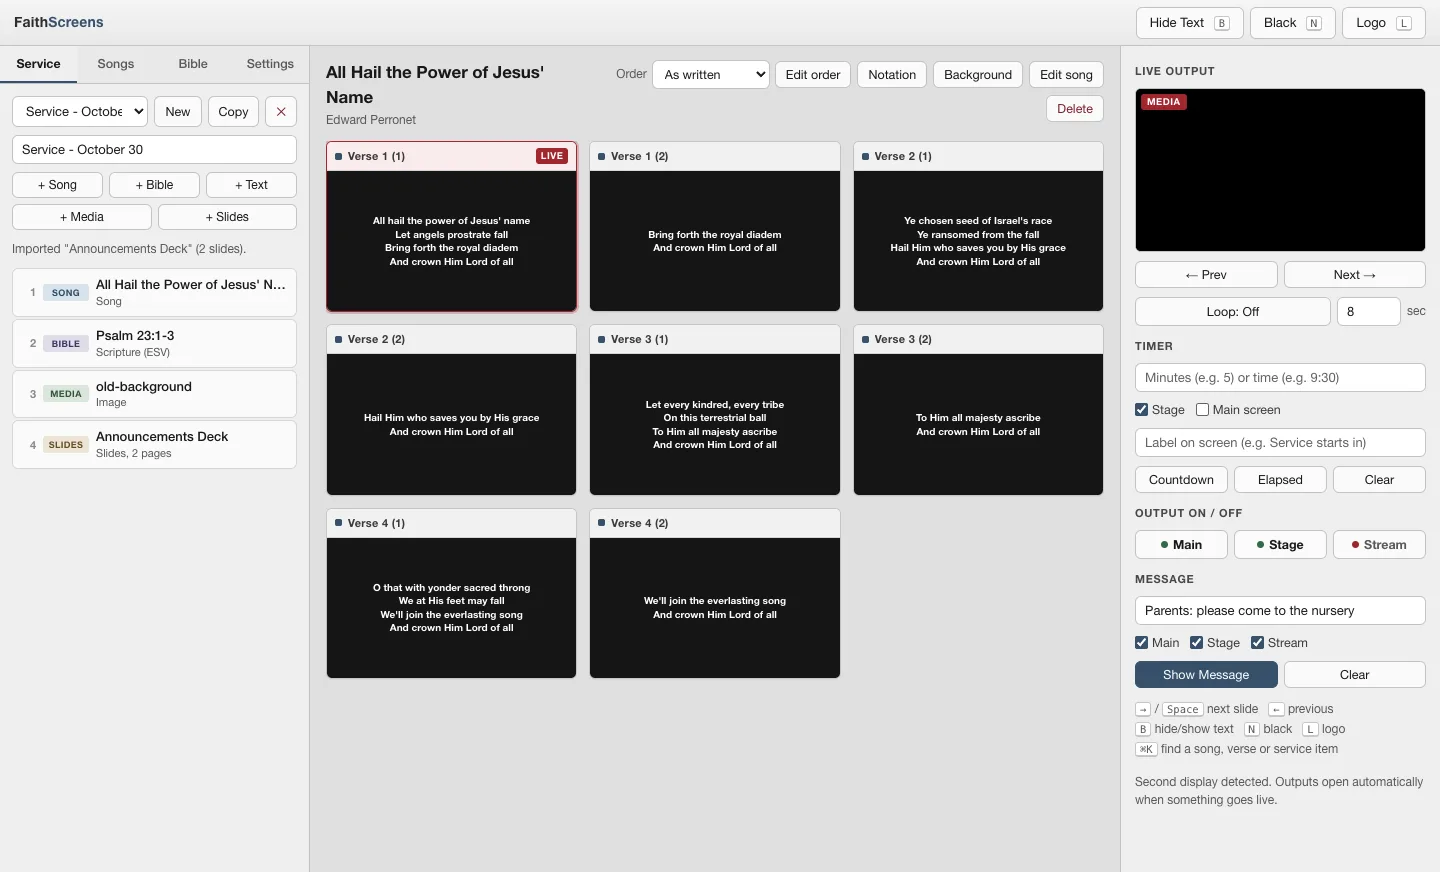Click the timer minutes input field
This screenshot has height=872, width=1440.
click(x=1280, y=377)
